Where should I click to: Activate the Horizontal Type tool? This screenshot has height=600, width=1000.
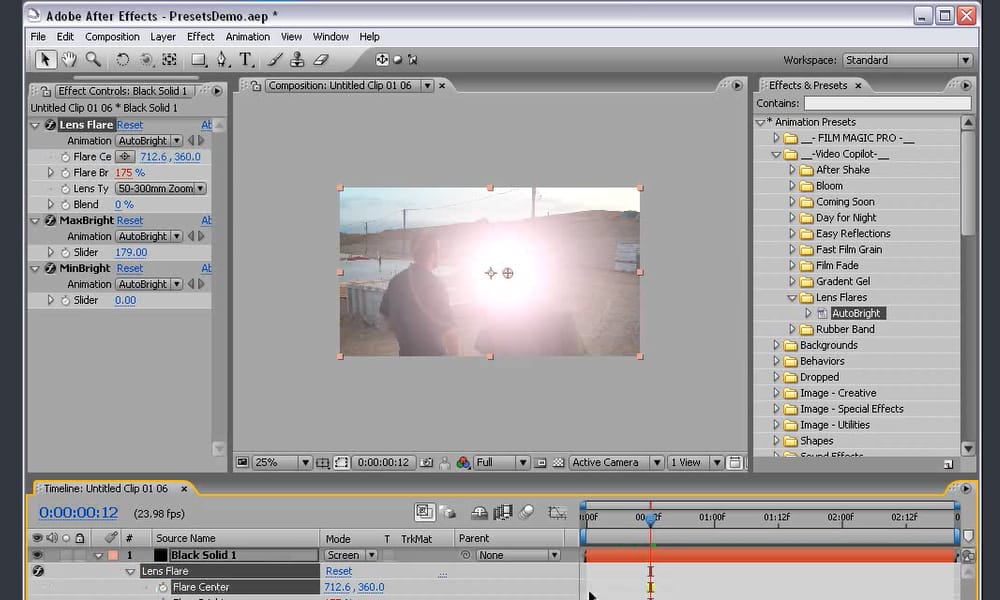click(x=246, y=60)
